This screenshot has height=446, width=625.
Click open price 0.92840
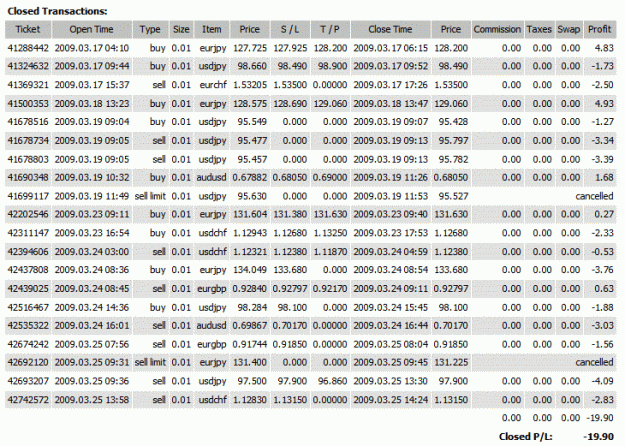click(x=250, y=289)
